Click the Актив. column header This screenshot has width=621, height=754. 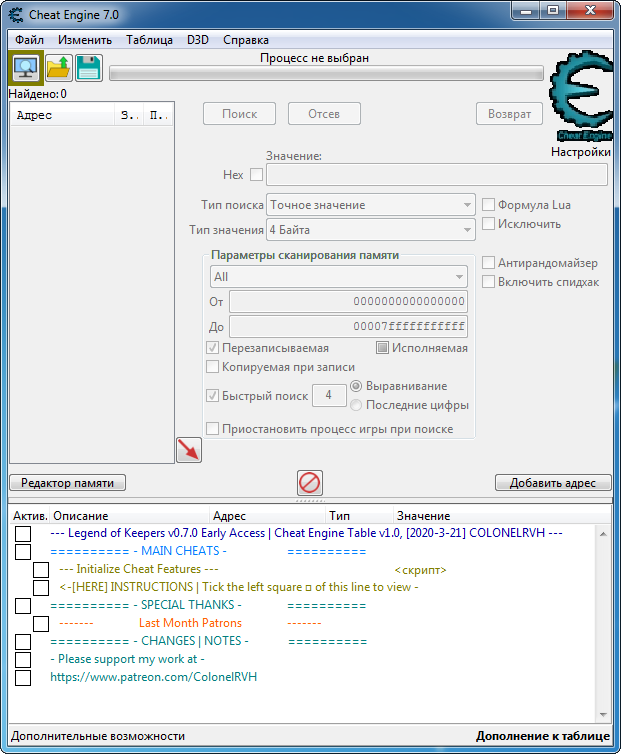coord(30,516)
